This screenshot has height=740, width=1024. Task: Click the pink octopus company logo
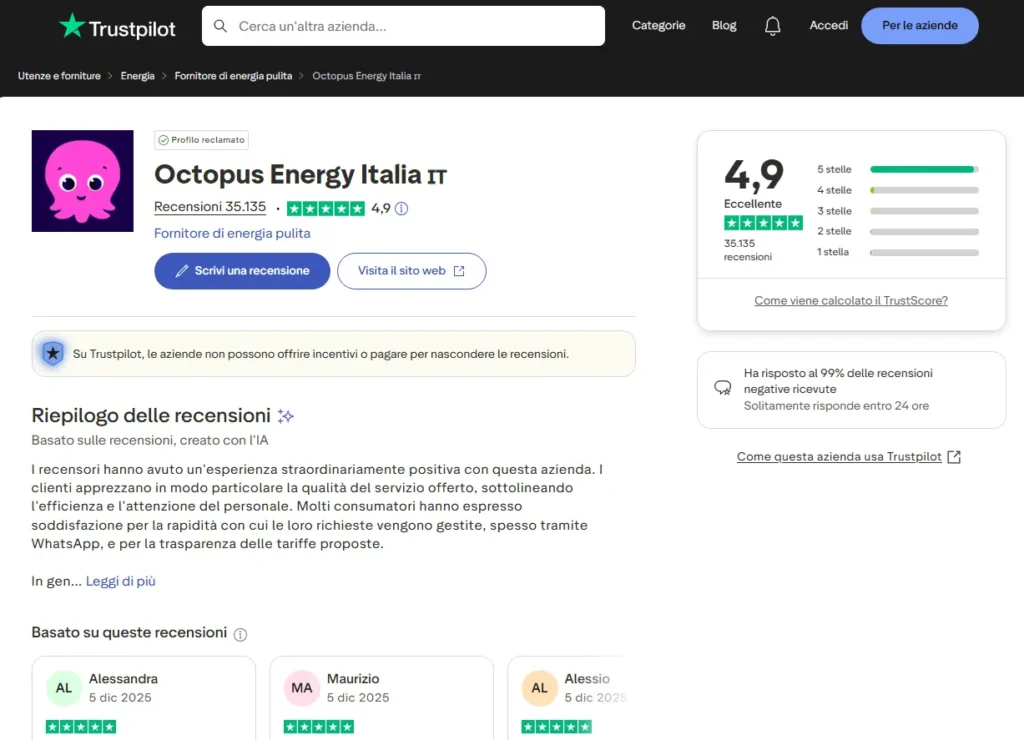coord(83,181)
